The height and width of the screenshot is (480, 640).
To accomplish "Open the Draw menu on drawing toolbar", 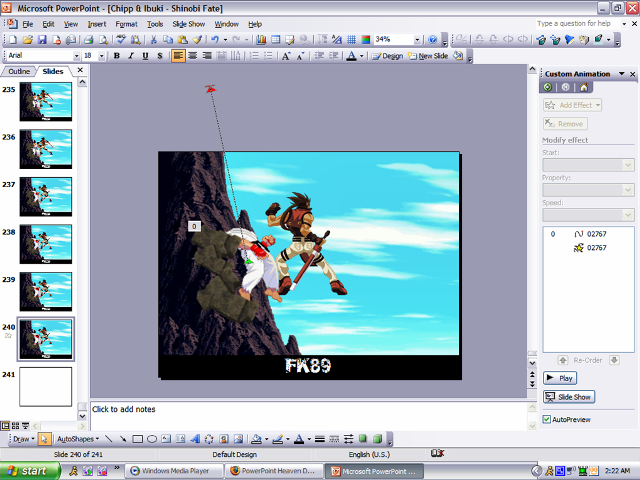I will pos(24,439).
